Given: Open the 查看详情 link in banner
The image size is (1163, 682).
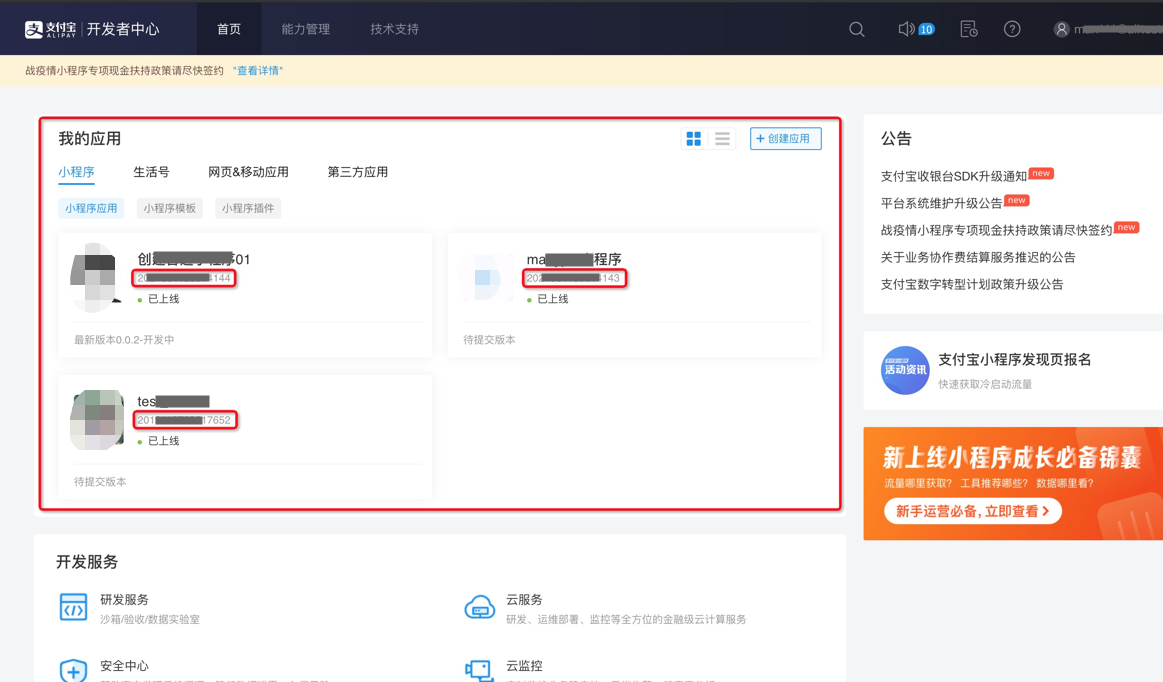Looking at the screenshot, I should tap(257, 71).
